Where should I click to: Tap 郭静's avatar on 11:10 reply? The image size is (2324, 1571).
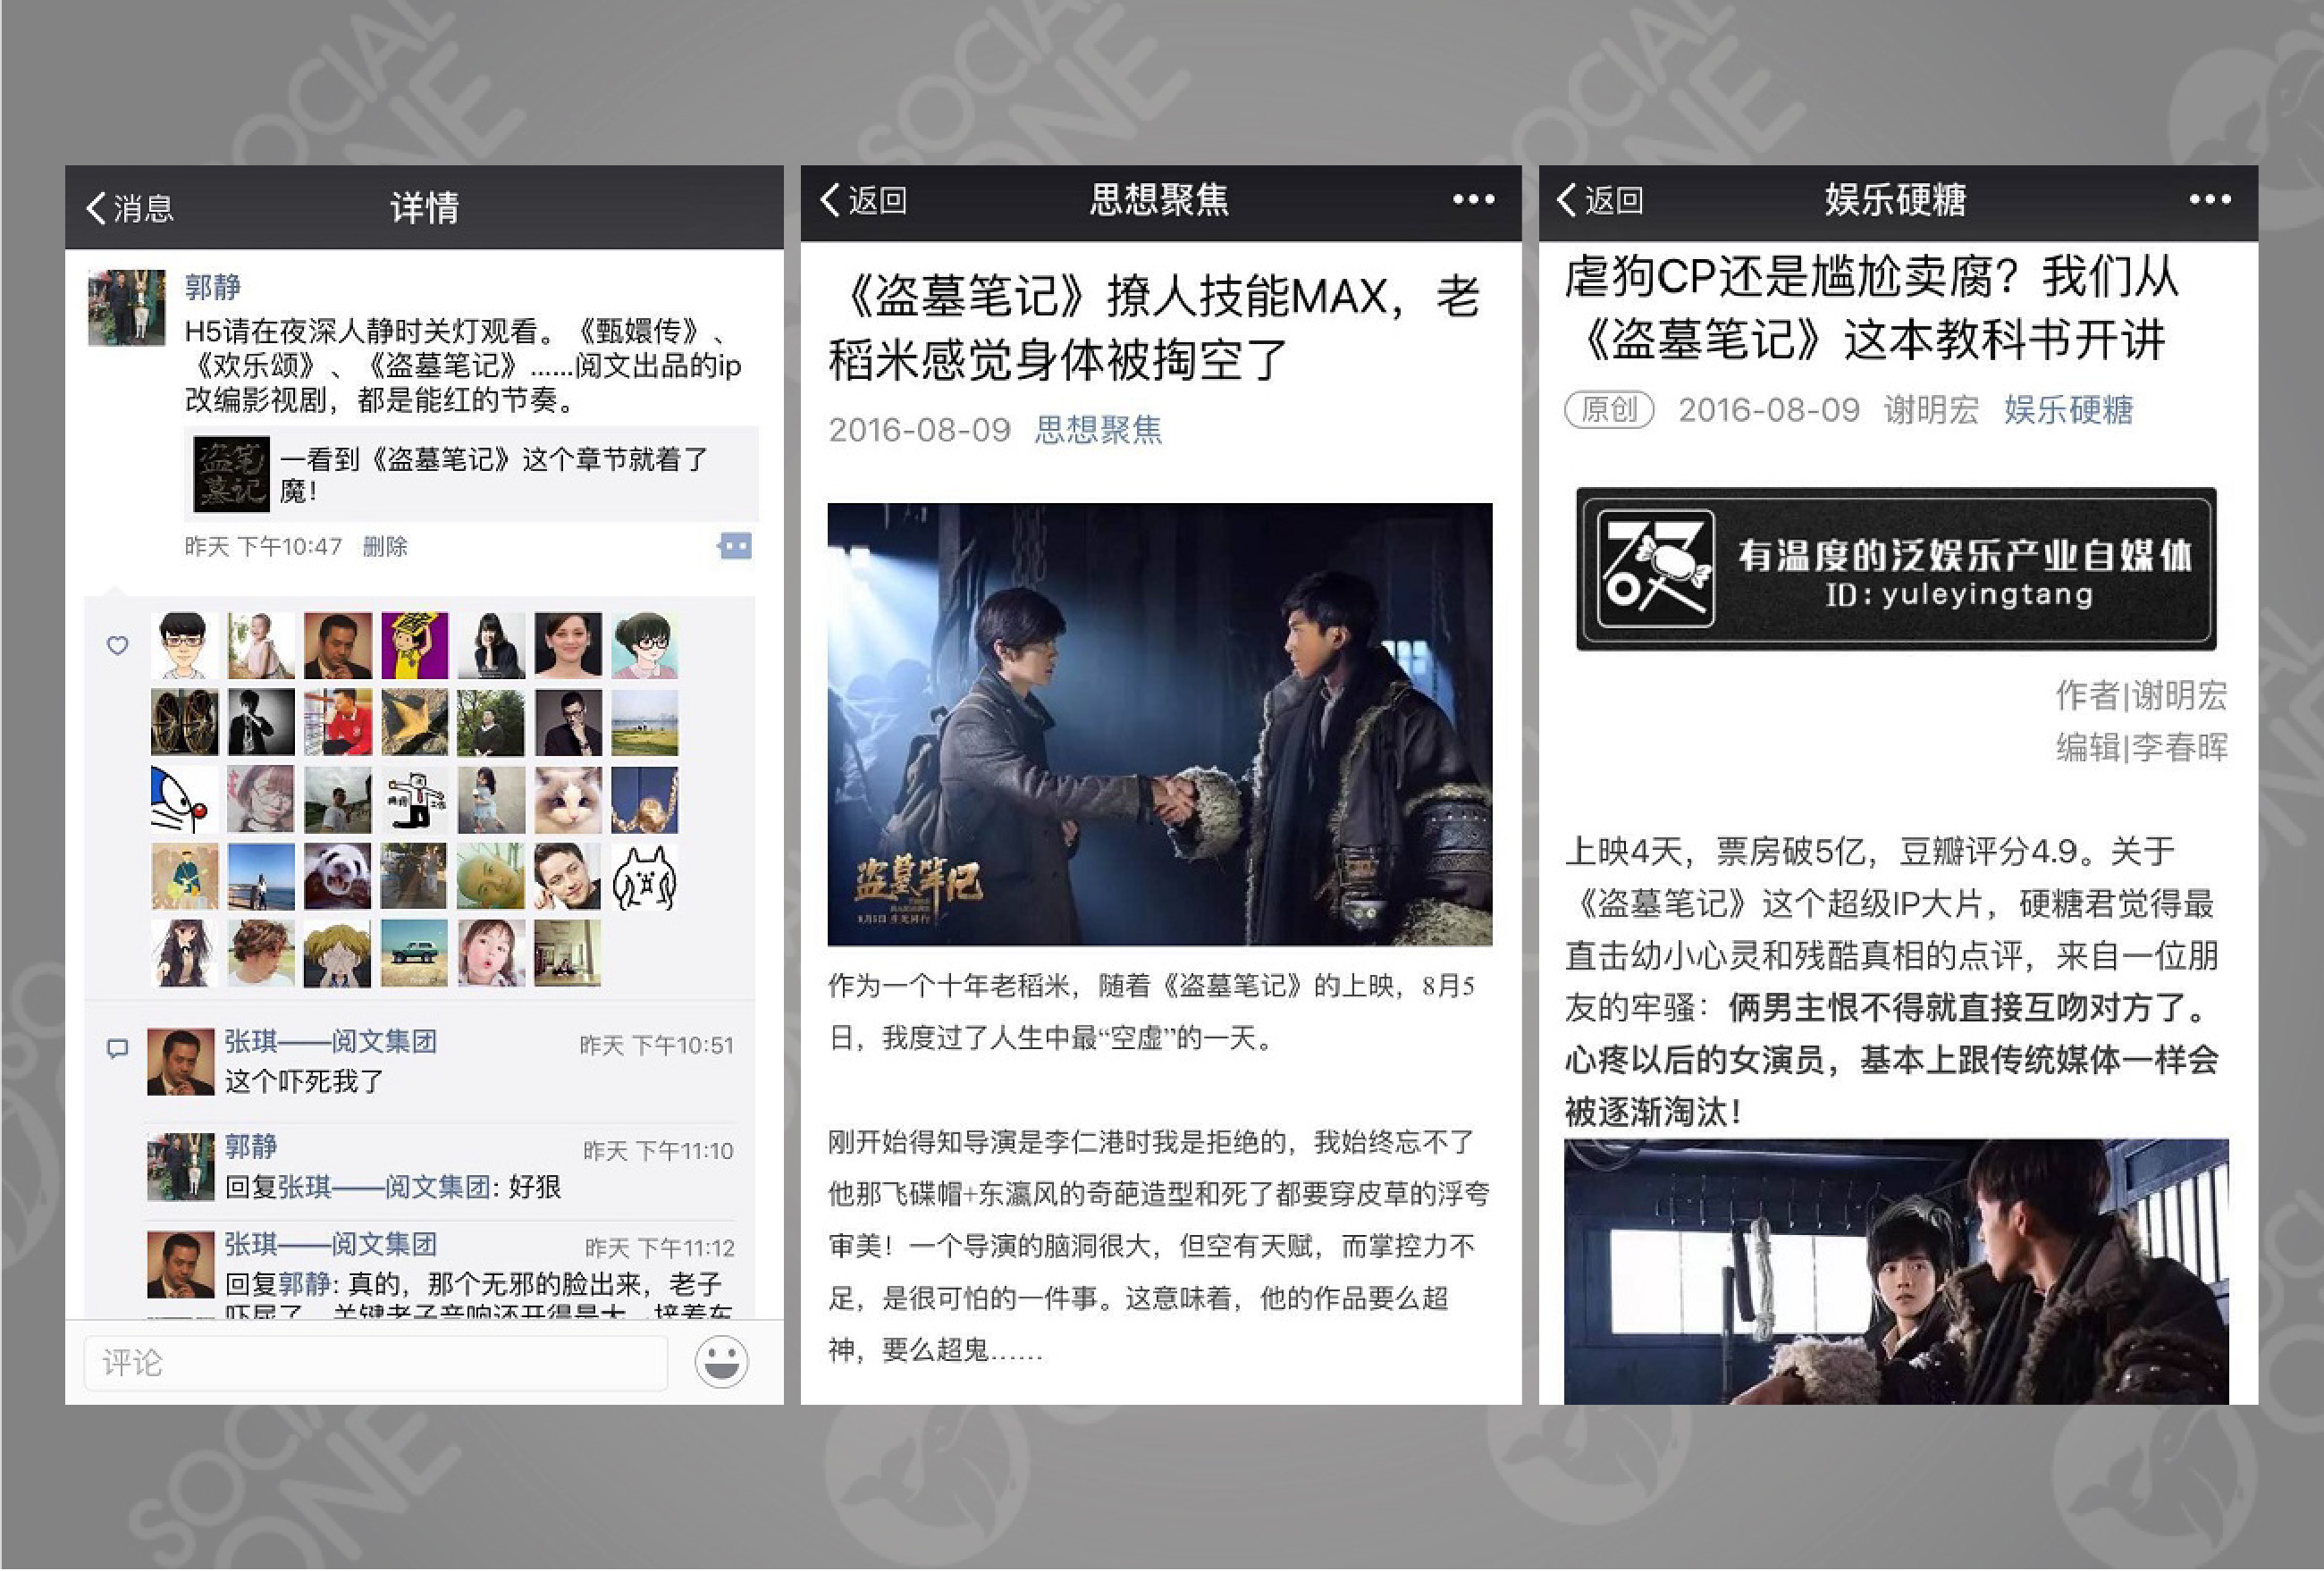pos(181,1167)
